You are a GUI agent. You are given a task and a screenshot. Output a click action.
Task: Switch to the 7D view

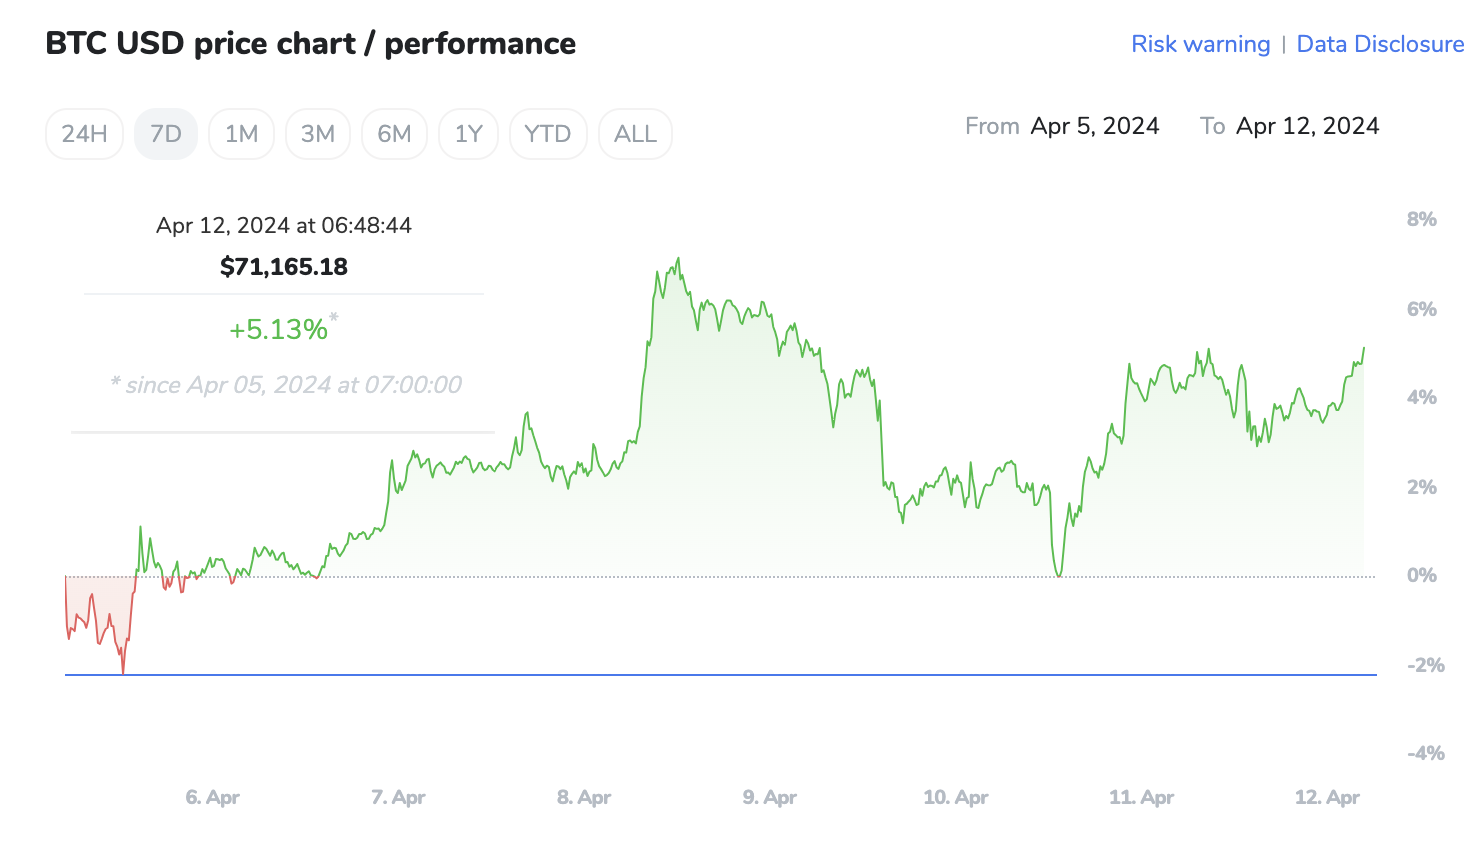click(x=165, y=133)
